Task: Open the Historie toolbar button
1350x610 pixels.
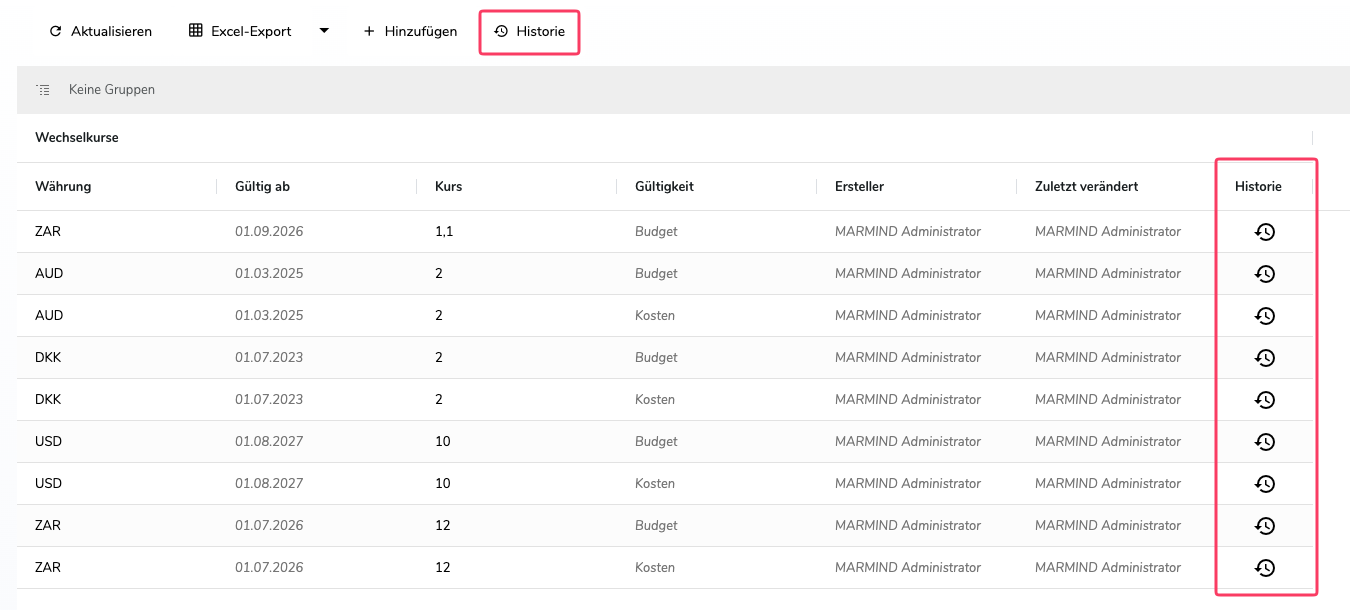Action: (530, 32)
